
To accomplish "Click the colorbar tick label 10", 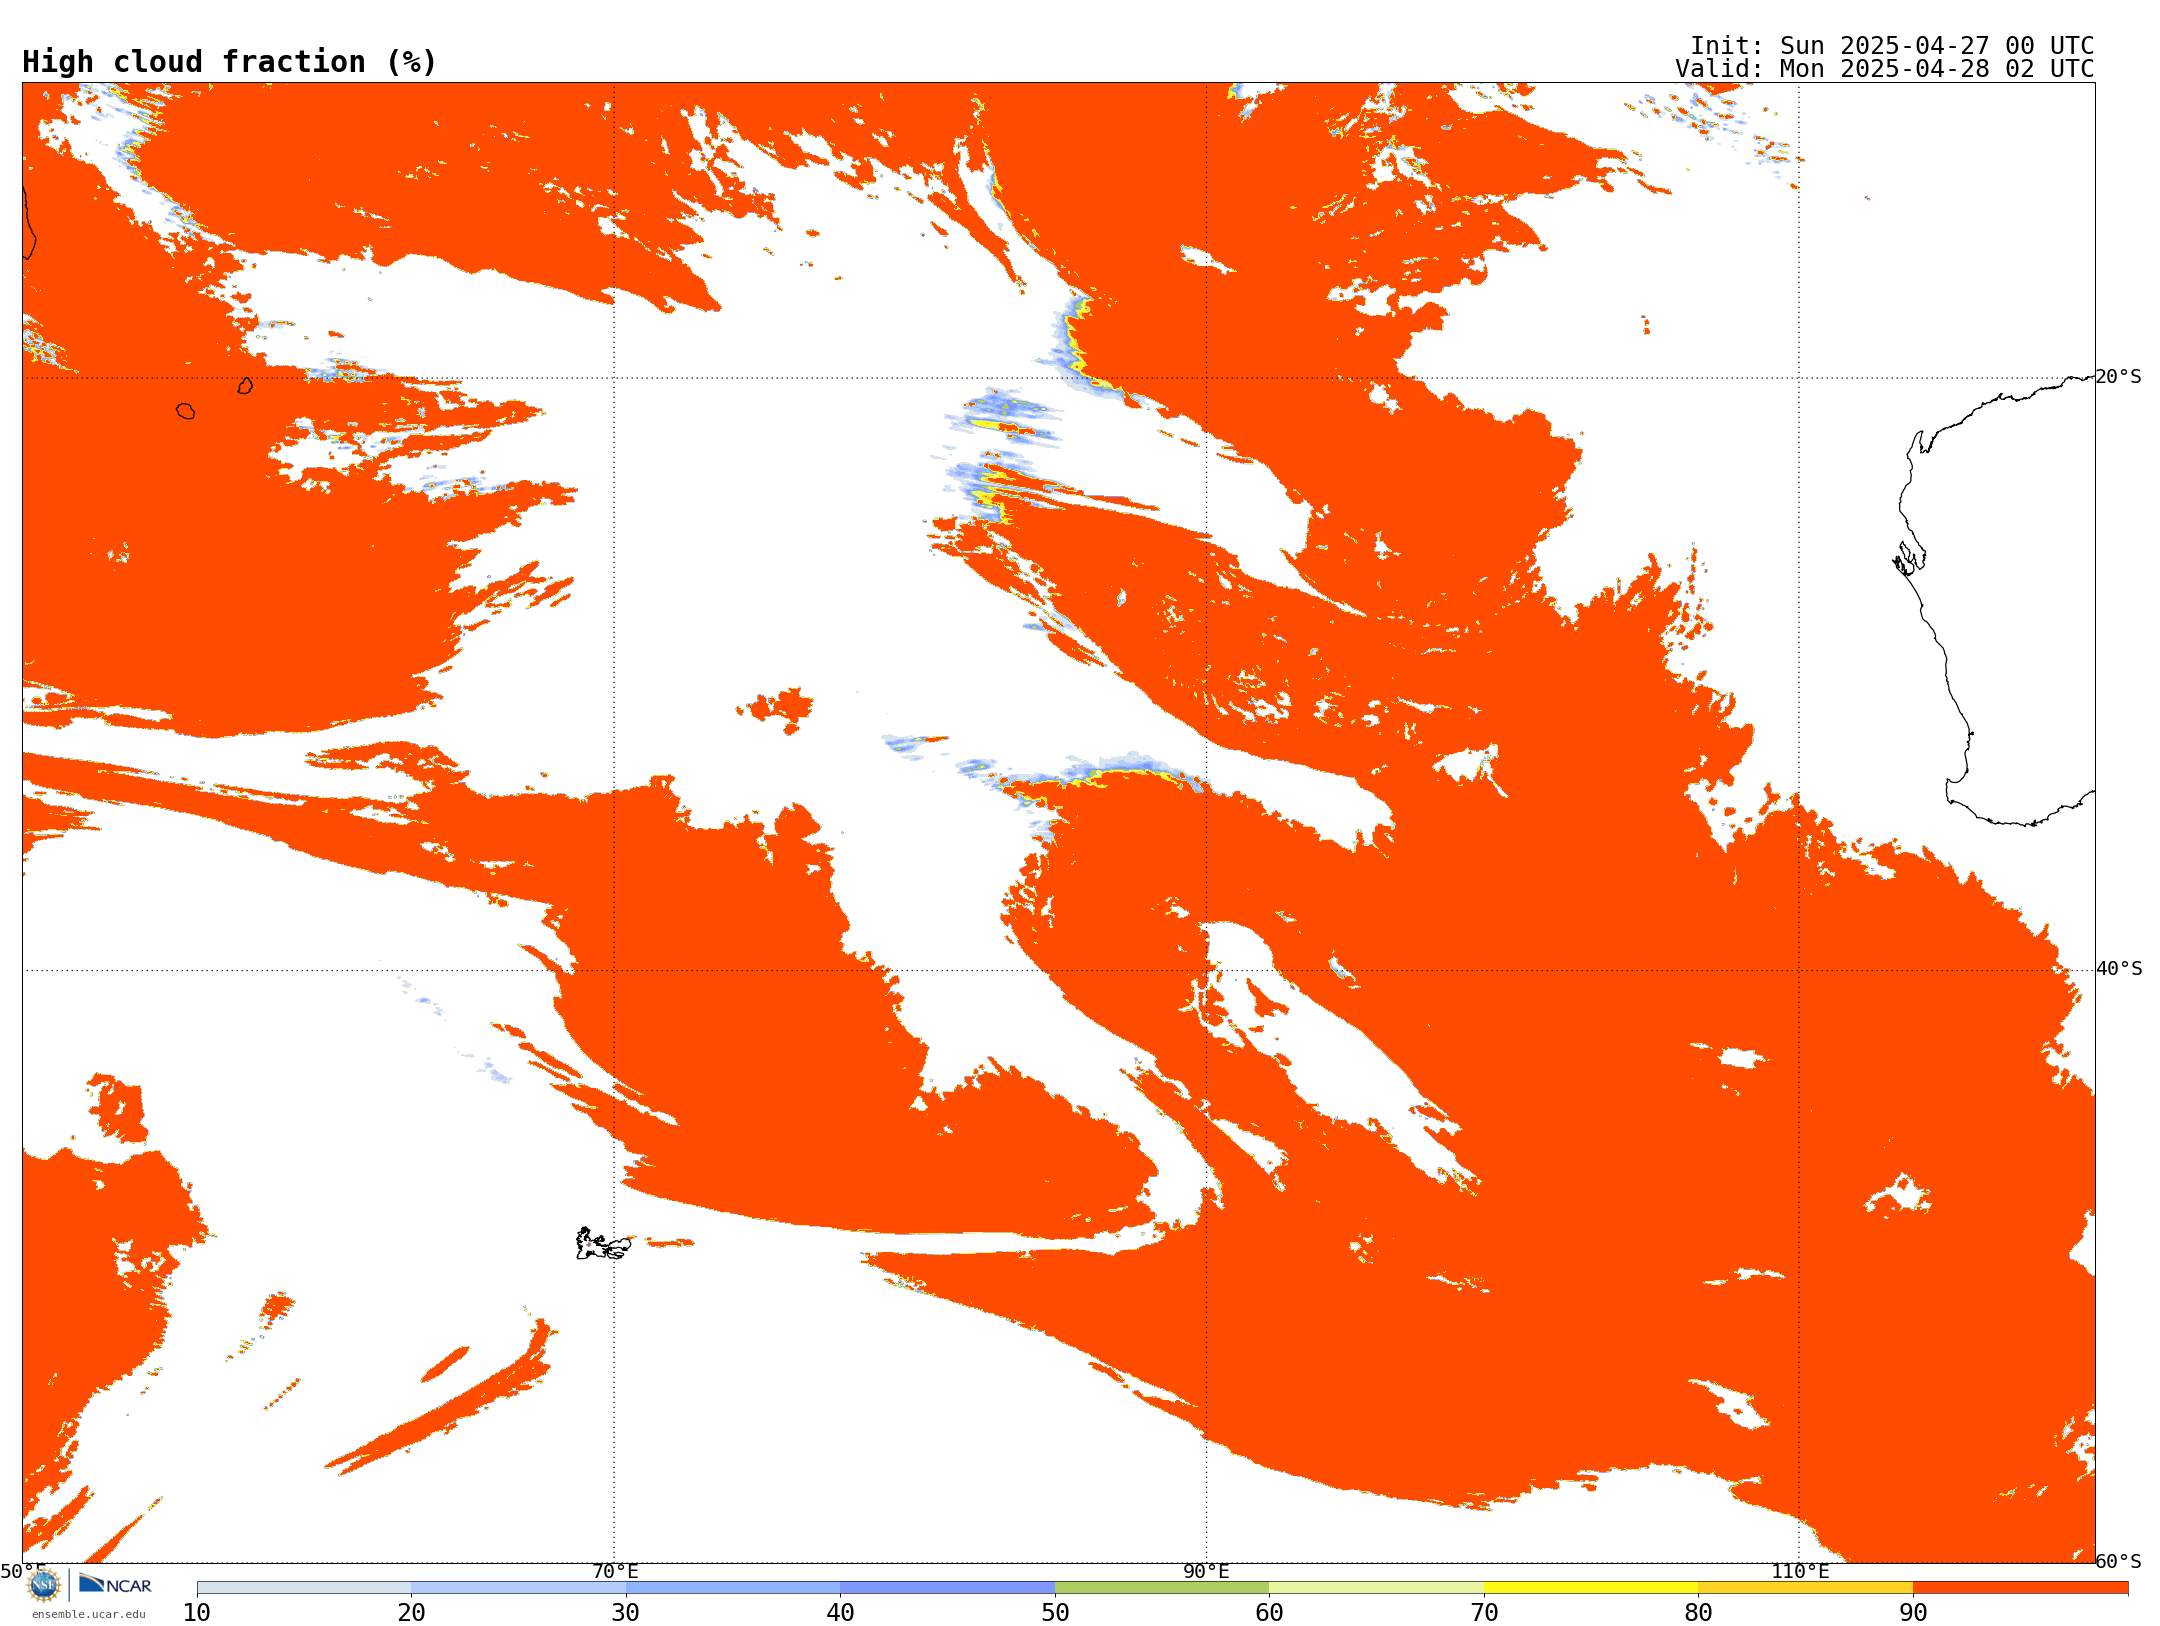I will [197, 1612].
